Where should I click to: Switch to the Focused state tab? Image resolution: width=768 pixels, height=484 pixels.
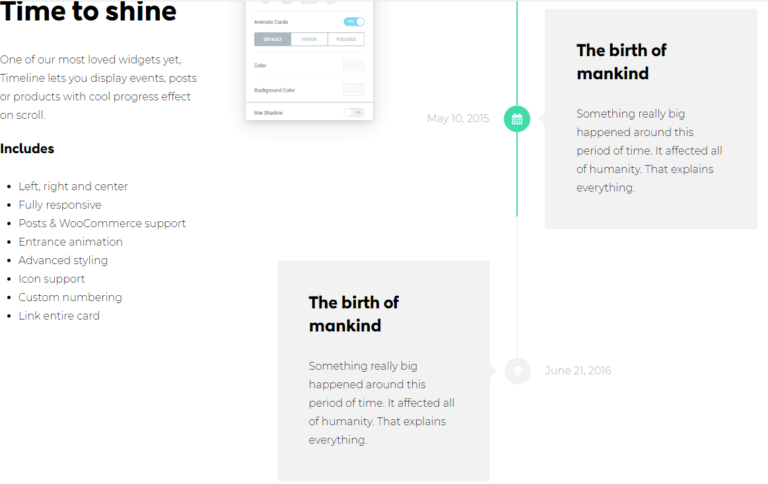tap(346, 39)
